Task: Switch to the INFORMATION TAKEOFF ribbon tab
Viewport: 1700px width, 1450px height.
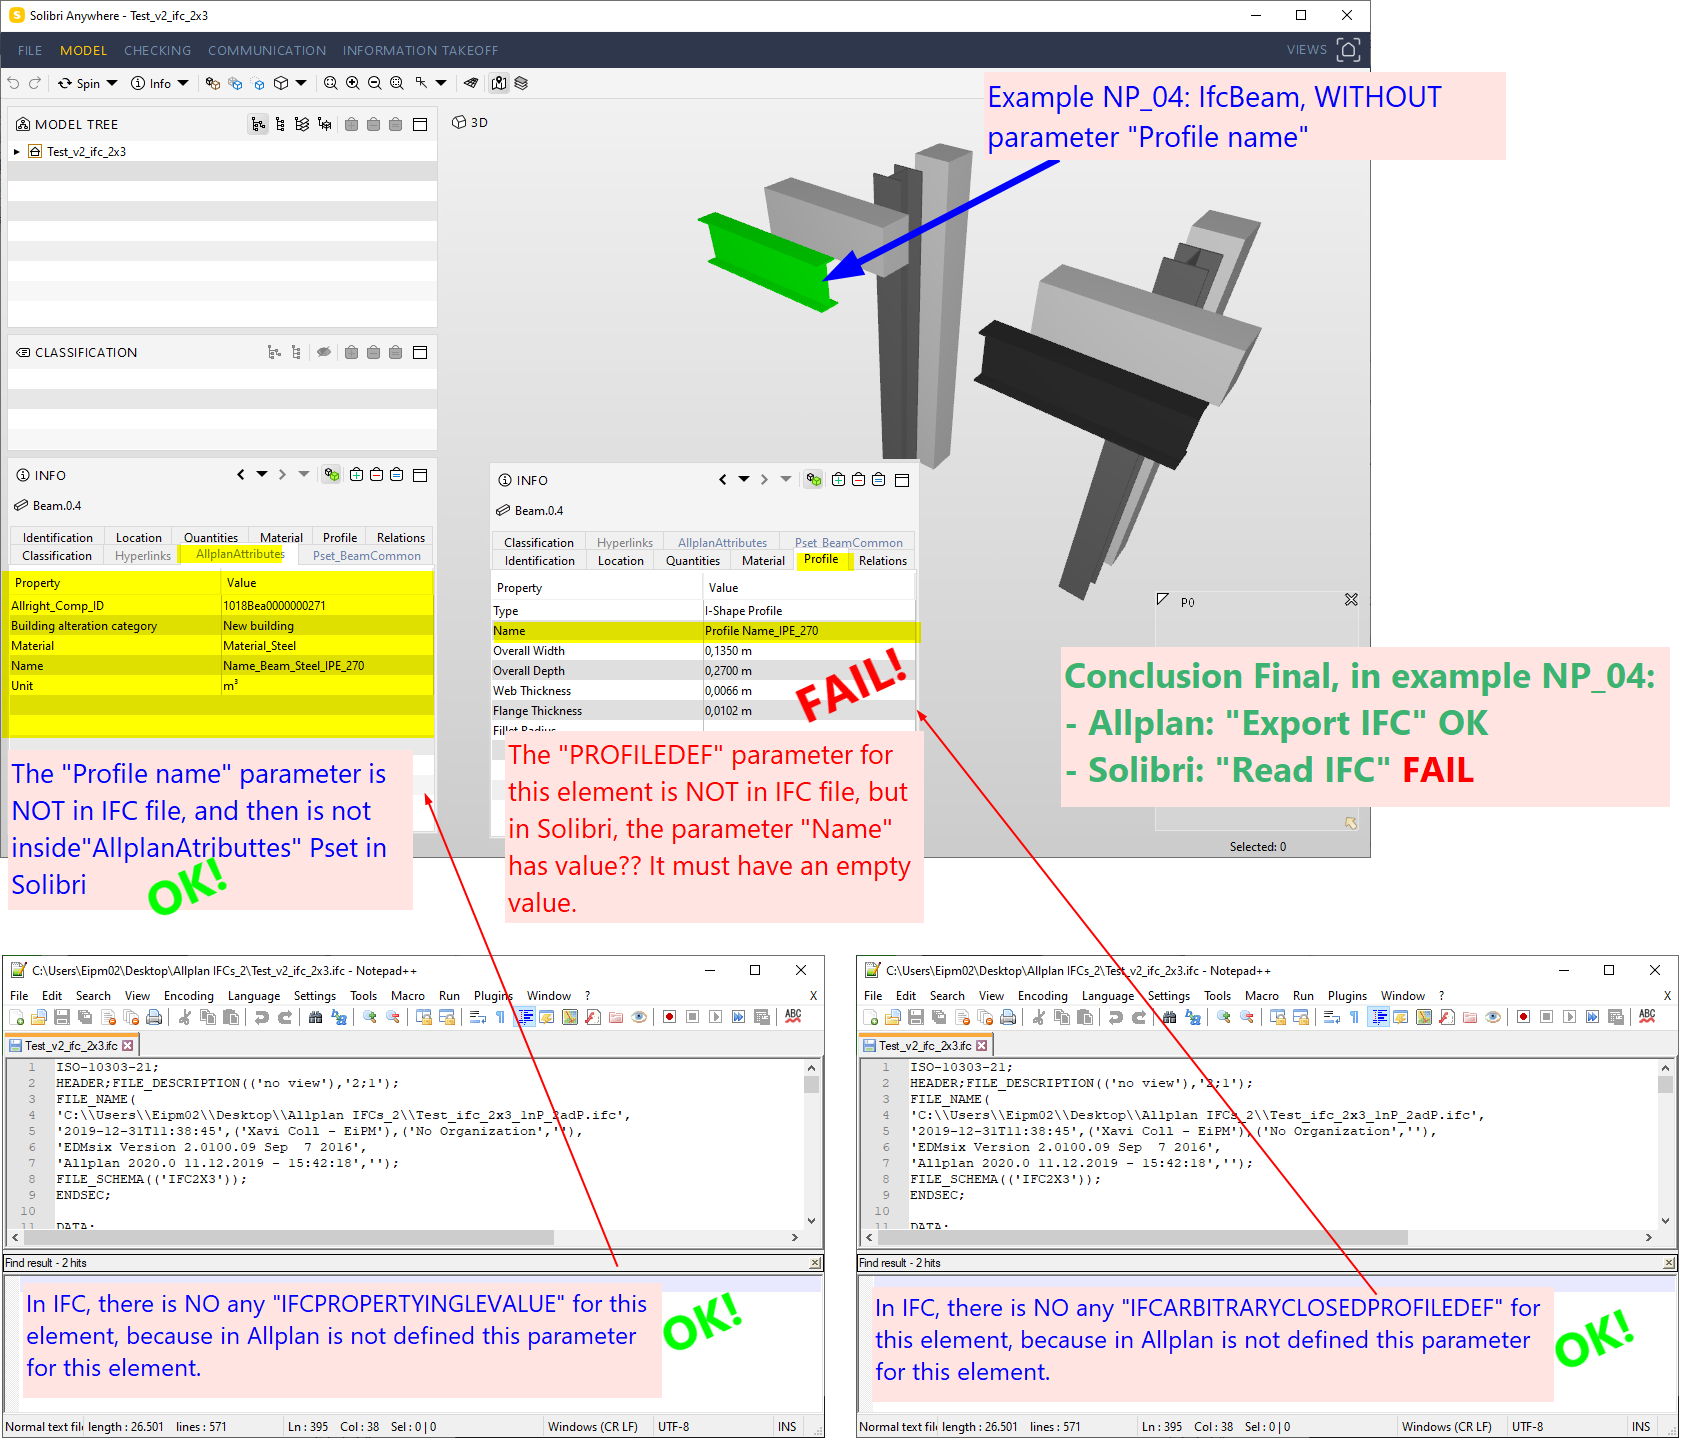Action: click(x=420, y=50)
